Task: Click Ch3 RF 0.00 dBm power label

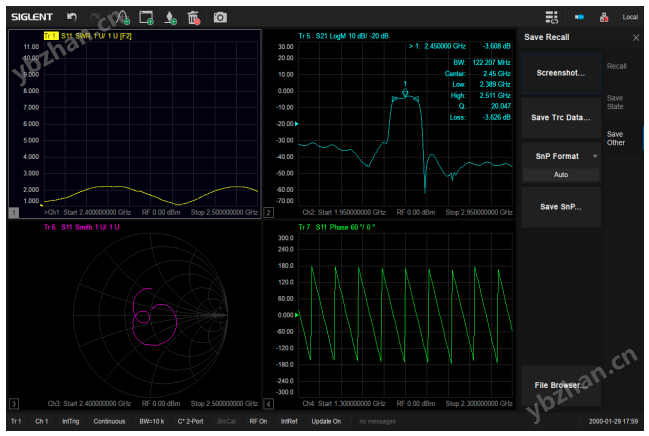Action: coord(161,403)
